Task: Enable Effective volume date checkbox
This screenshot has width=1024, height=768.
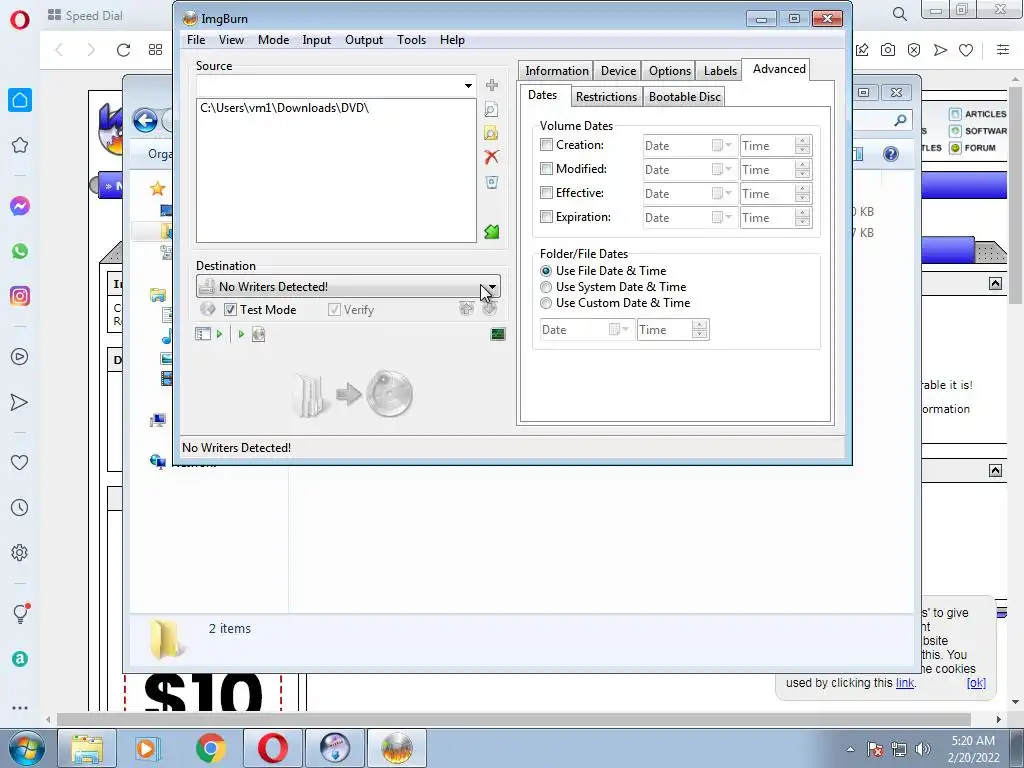Action: [547, 193]
